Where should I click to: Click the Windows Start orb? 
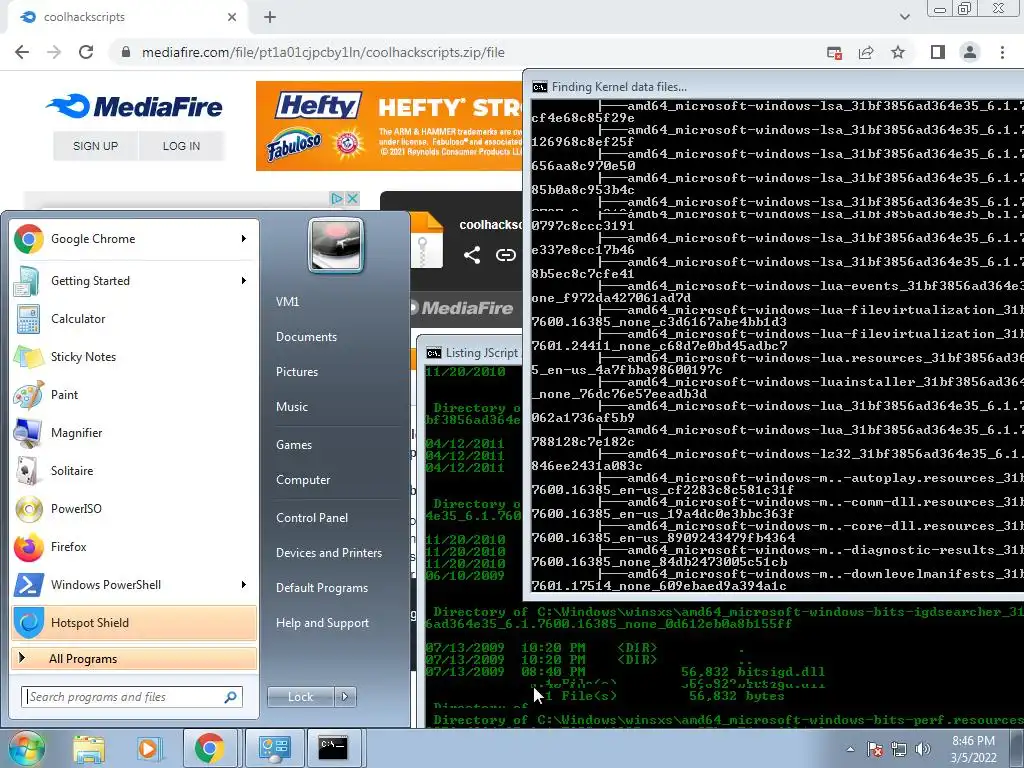pos(26,748)
